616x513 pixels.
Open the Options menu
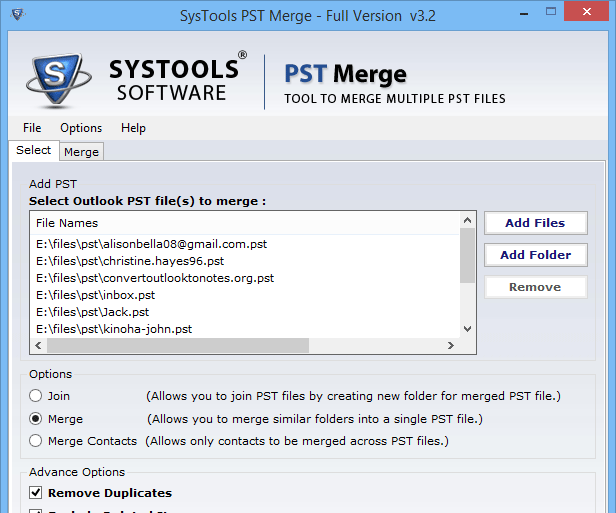[x=81, y=128]
